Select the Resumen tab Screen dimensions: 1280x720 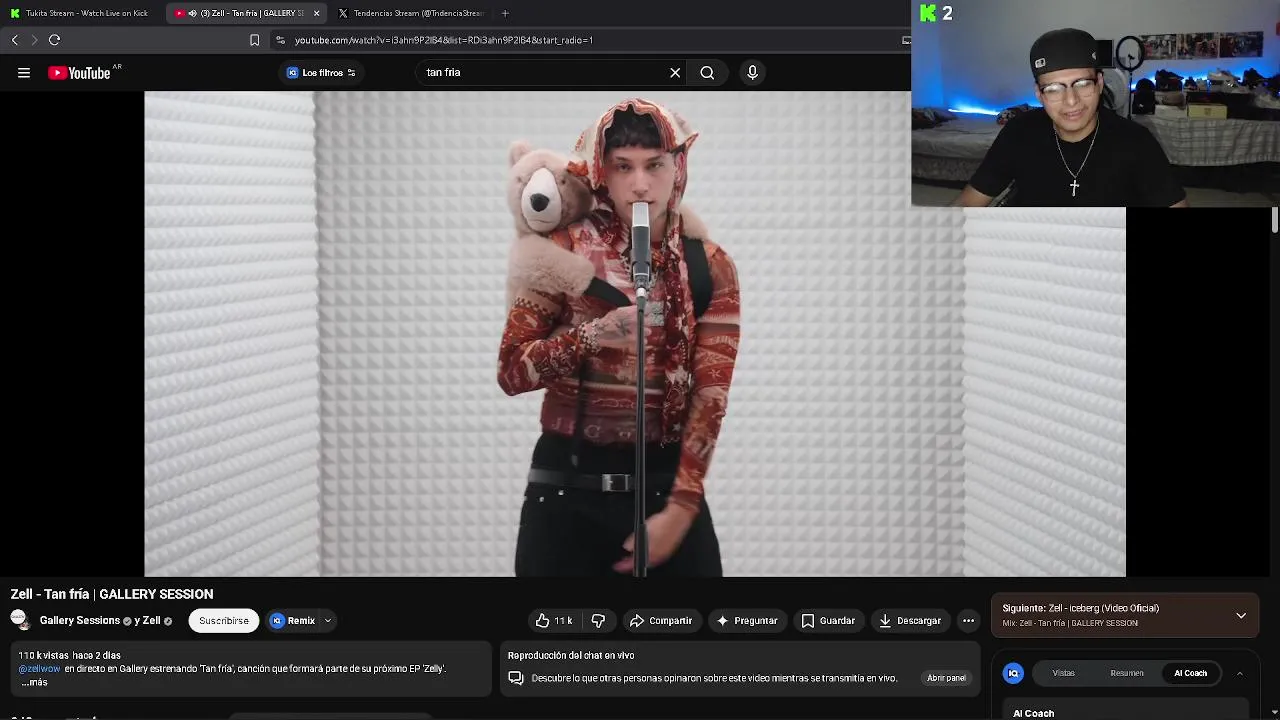coord(1127,673)
